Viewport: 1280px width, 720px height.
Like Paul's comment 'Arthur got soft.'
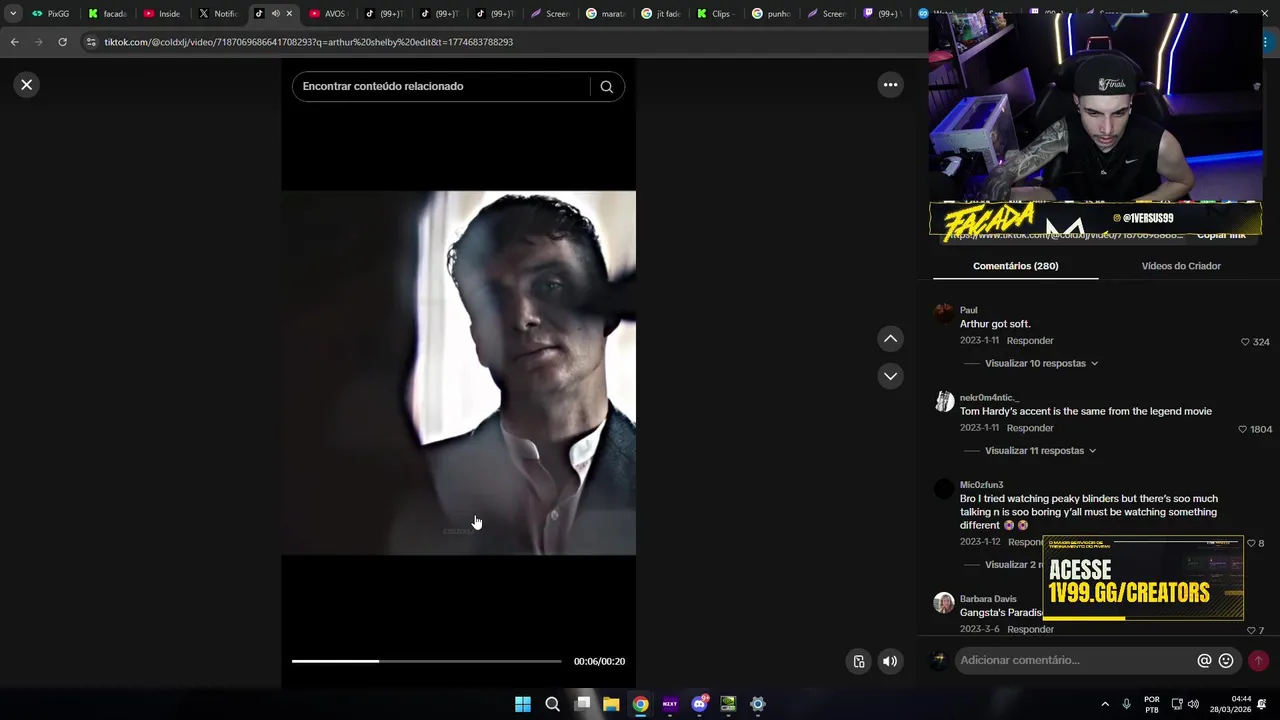1245,342
